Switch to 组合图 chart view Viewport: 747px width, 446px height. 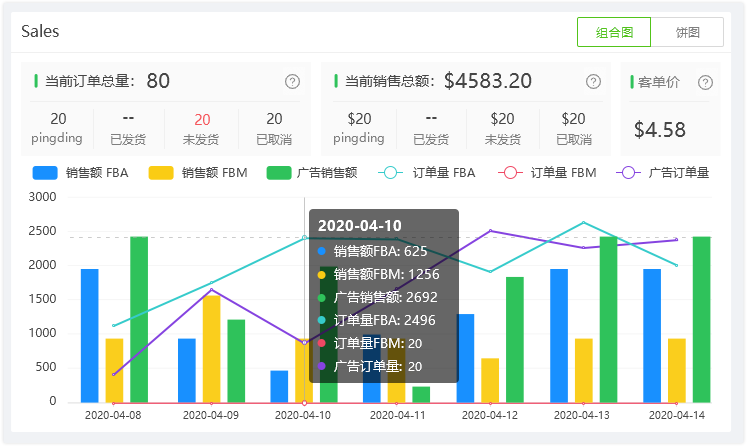tap(614, 32)
